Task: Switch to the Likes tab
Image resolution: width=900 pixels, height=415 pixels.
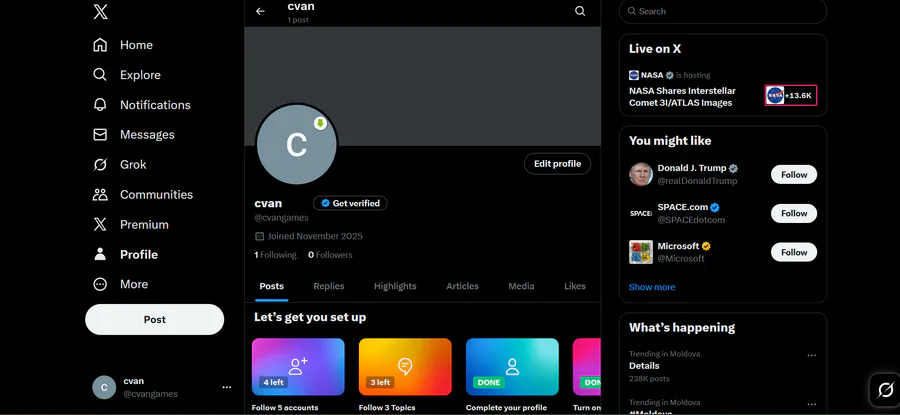Action: [x=575, y=286]
